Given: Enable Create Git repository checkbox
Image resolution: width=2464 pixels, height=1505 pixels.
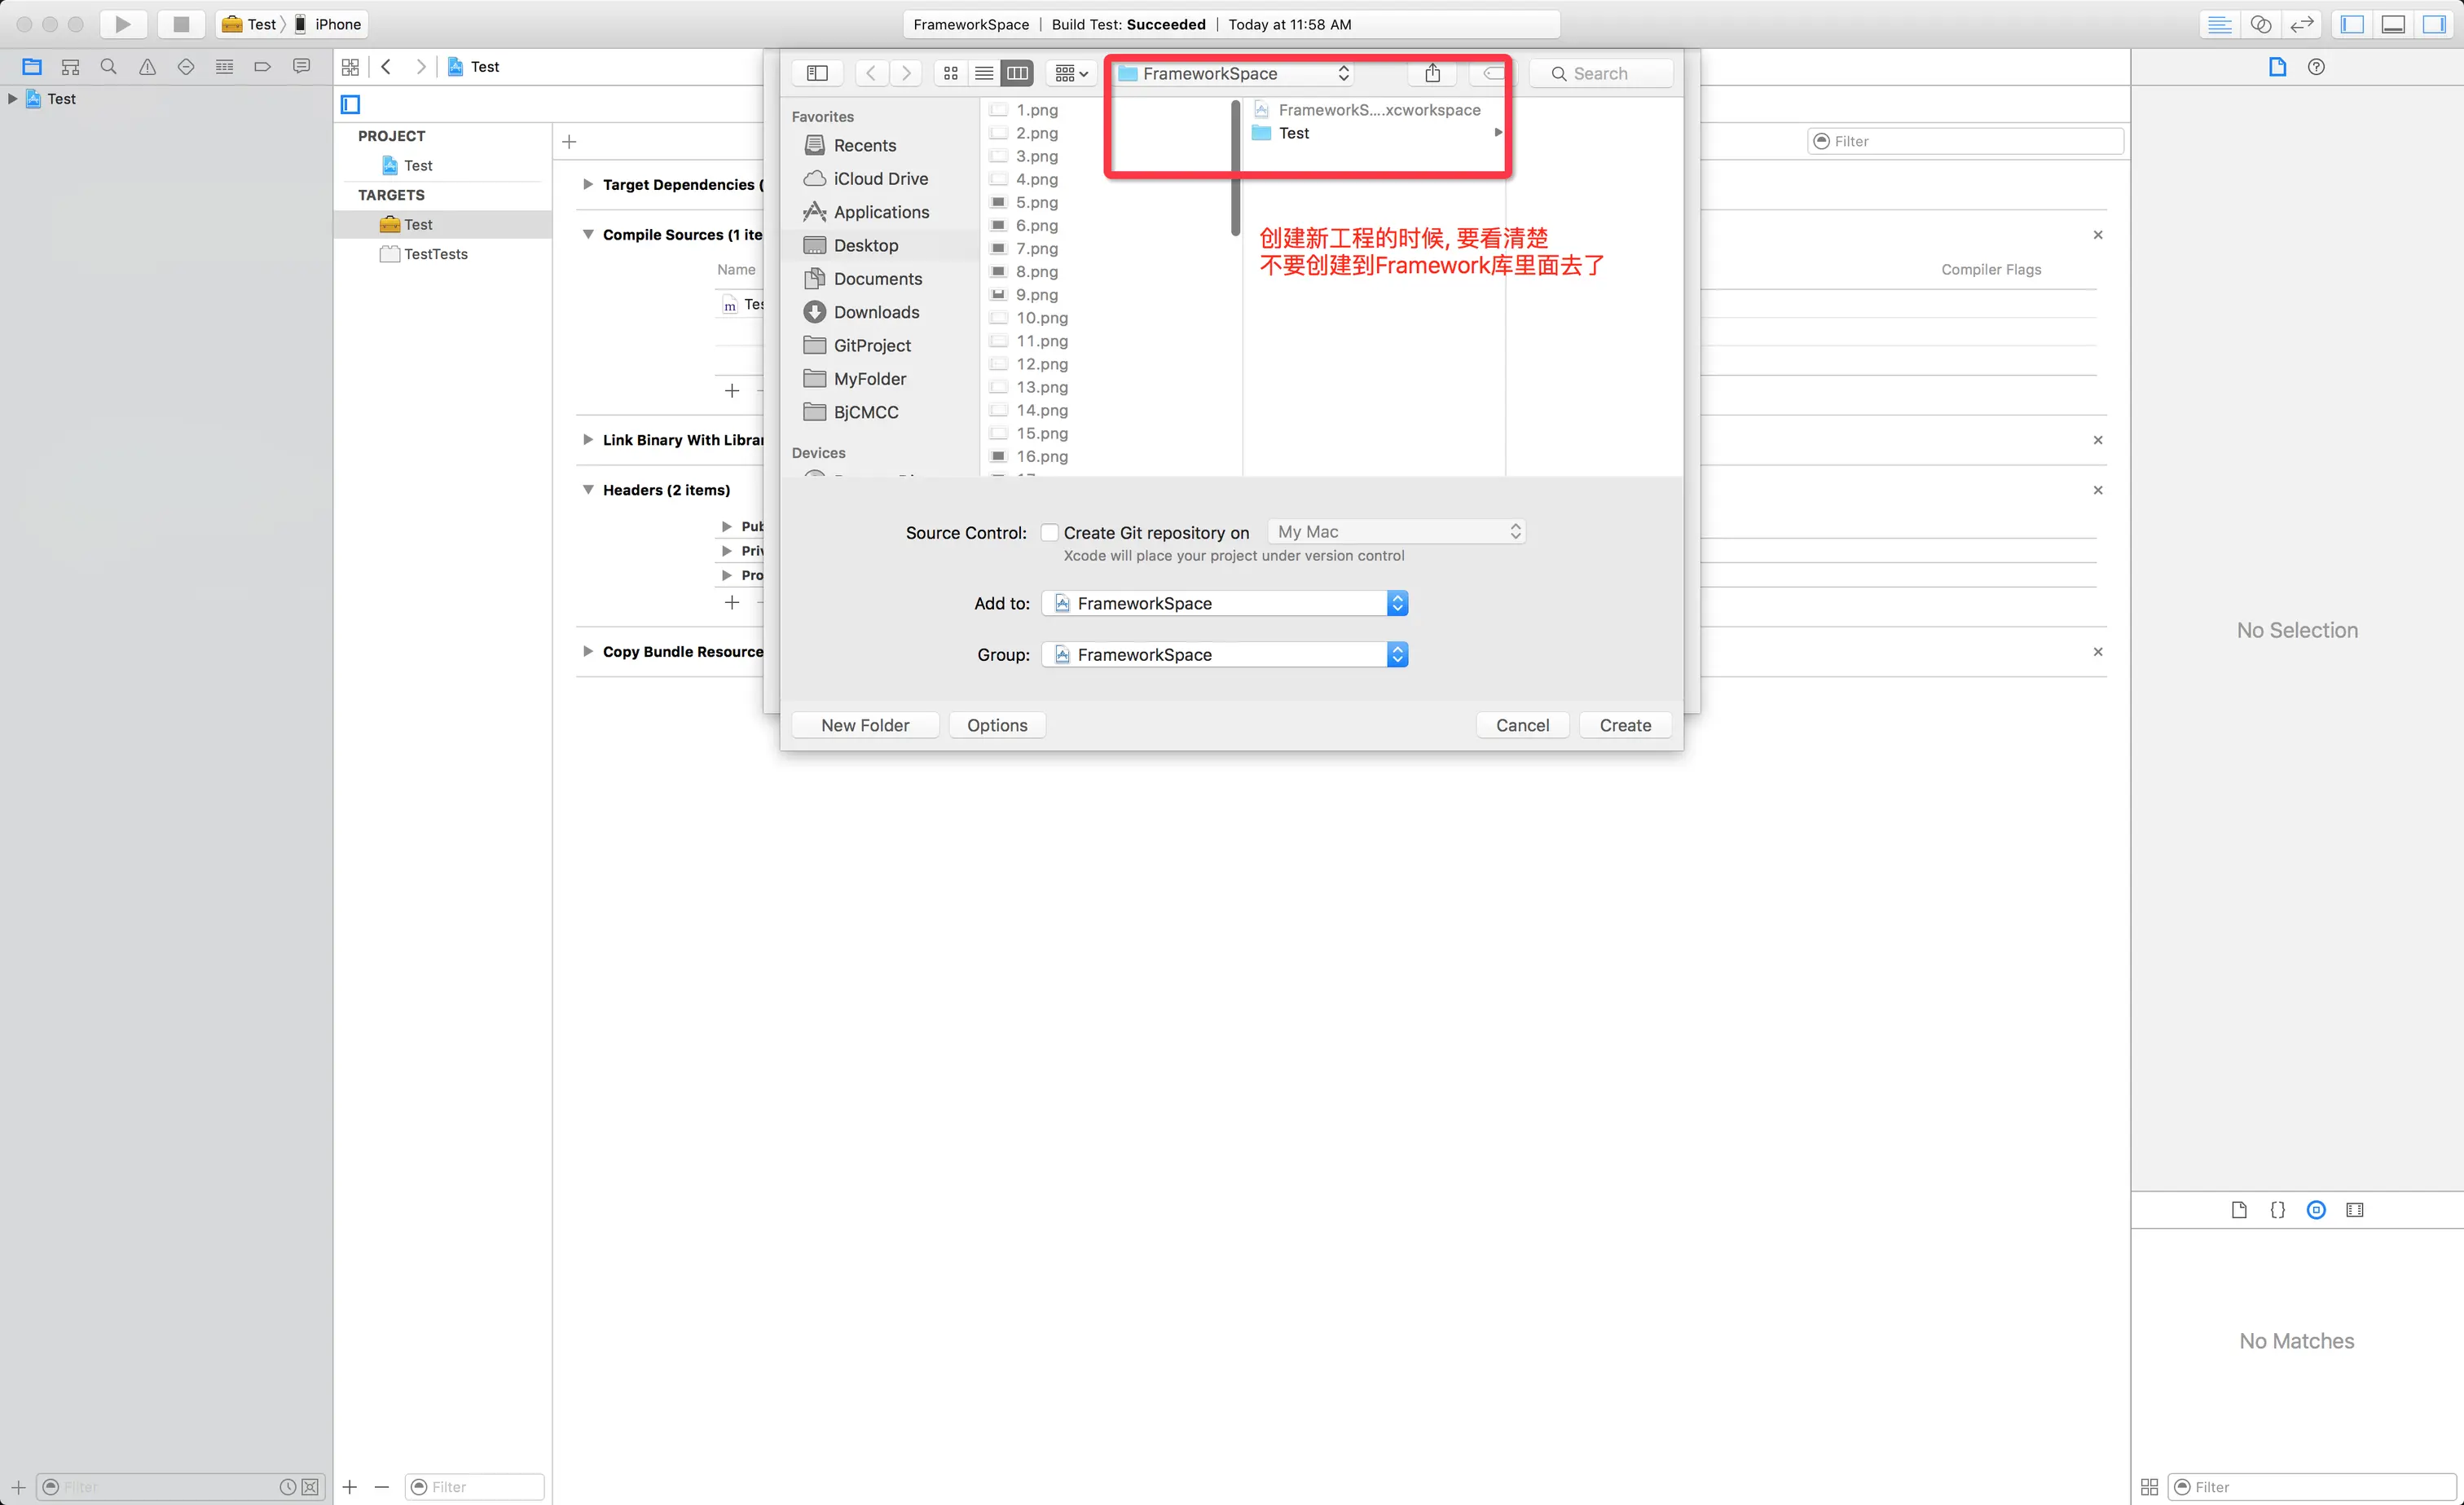Looking at the screenshot, I should coord(1049,532).
